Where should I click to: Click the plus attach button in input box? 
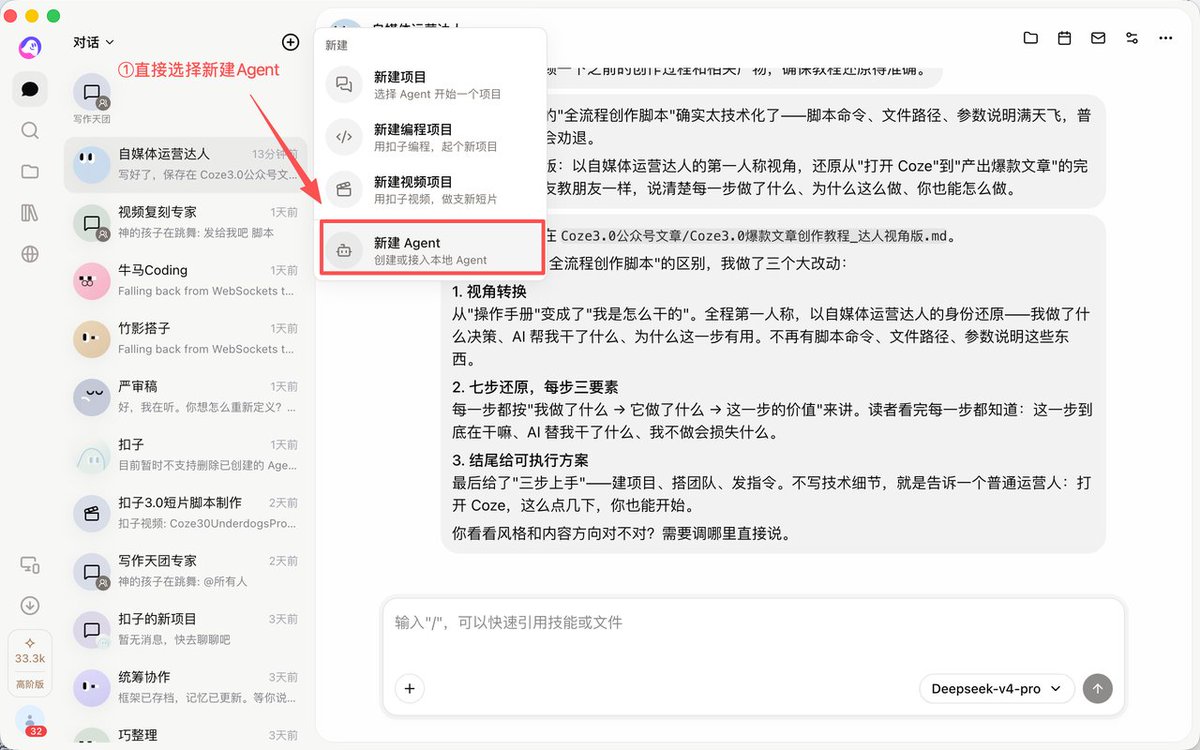click(409, 688)
